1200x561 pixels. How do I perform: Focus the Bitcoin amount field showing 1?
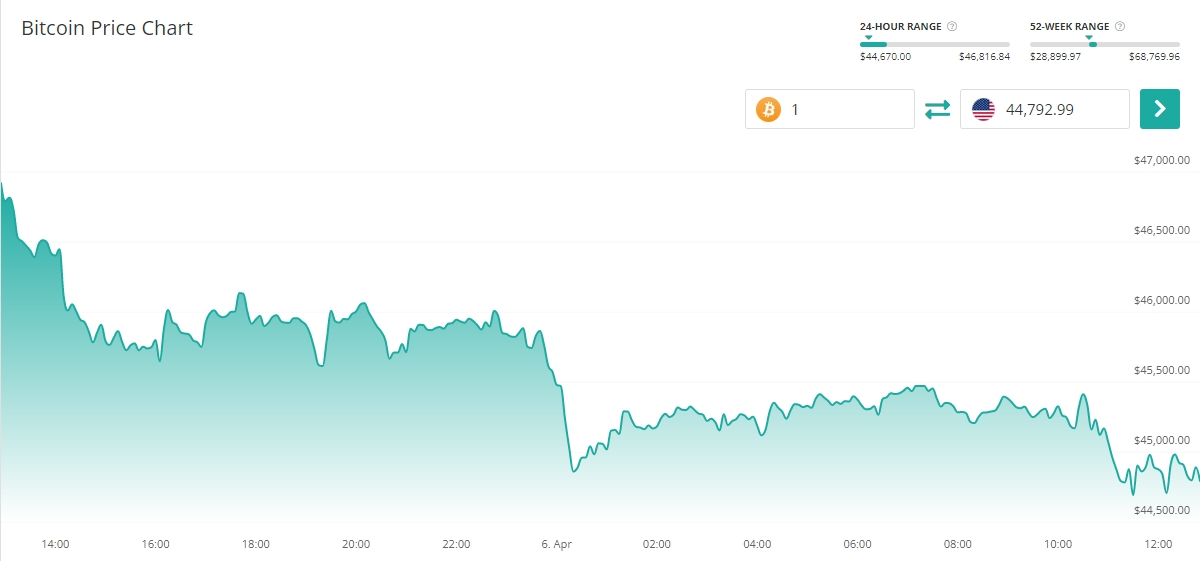pyautogui.click(x=848, y=109)
